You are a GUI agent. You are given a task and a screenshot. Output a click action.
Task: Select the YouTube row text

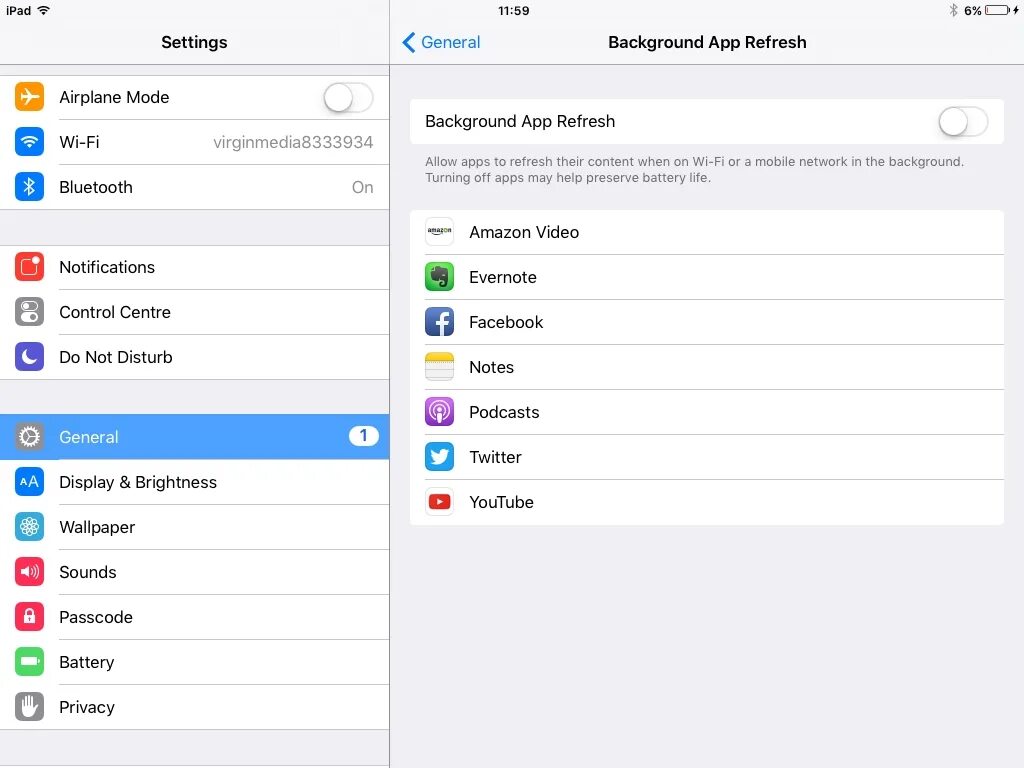502,502
